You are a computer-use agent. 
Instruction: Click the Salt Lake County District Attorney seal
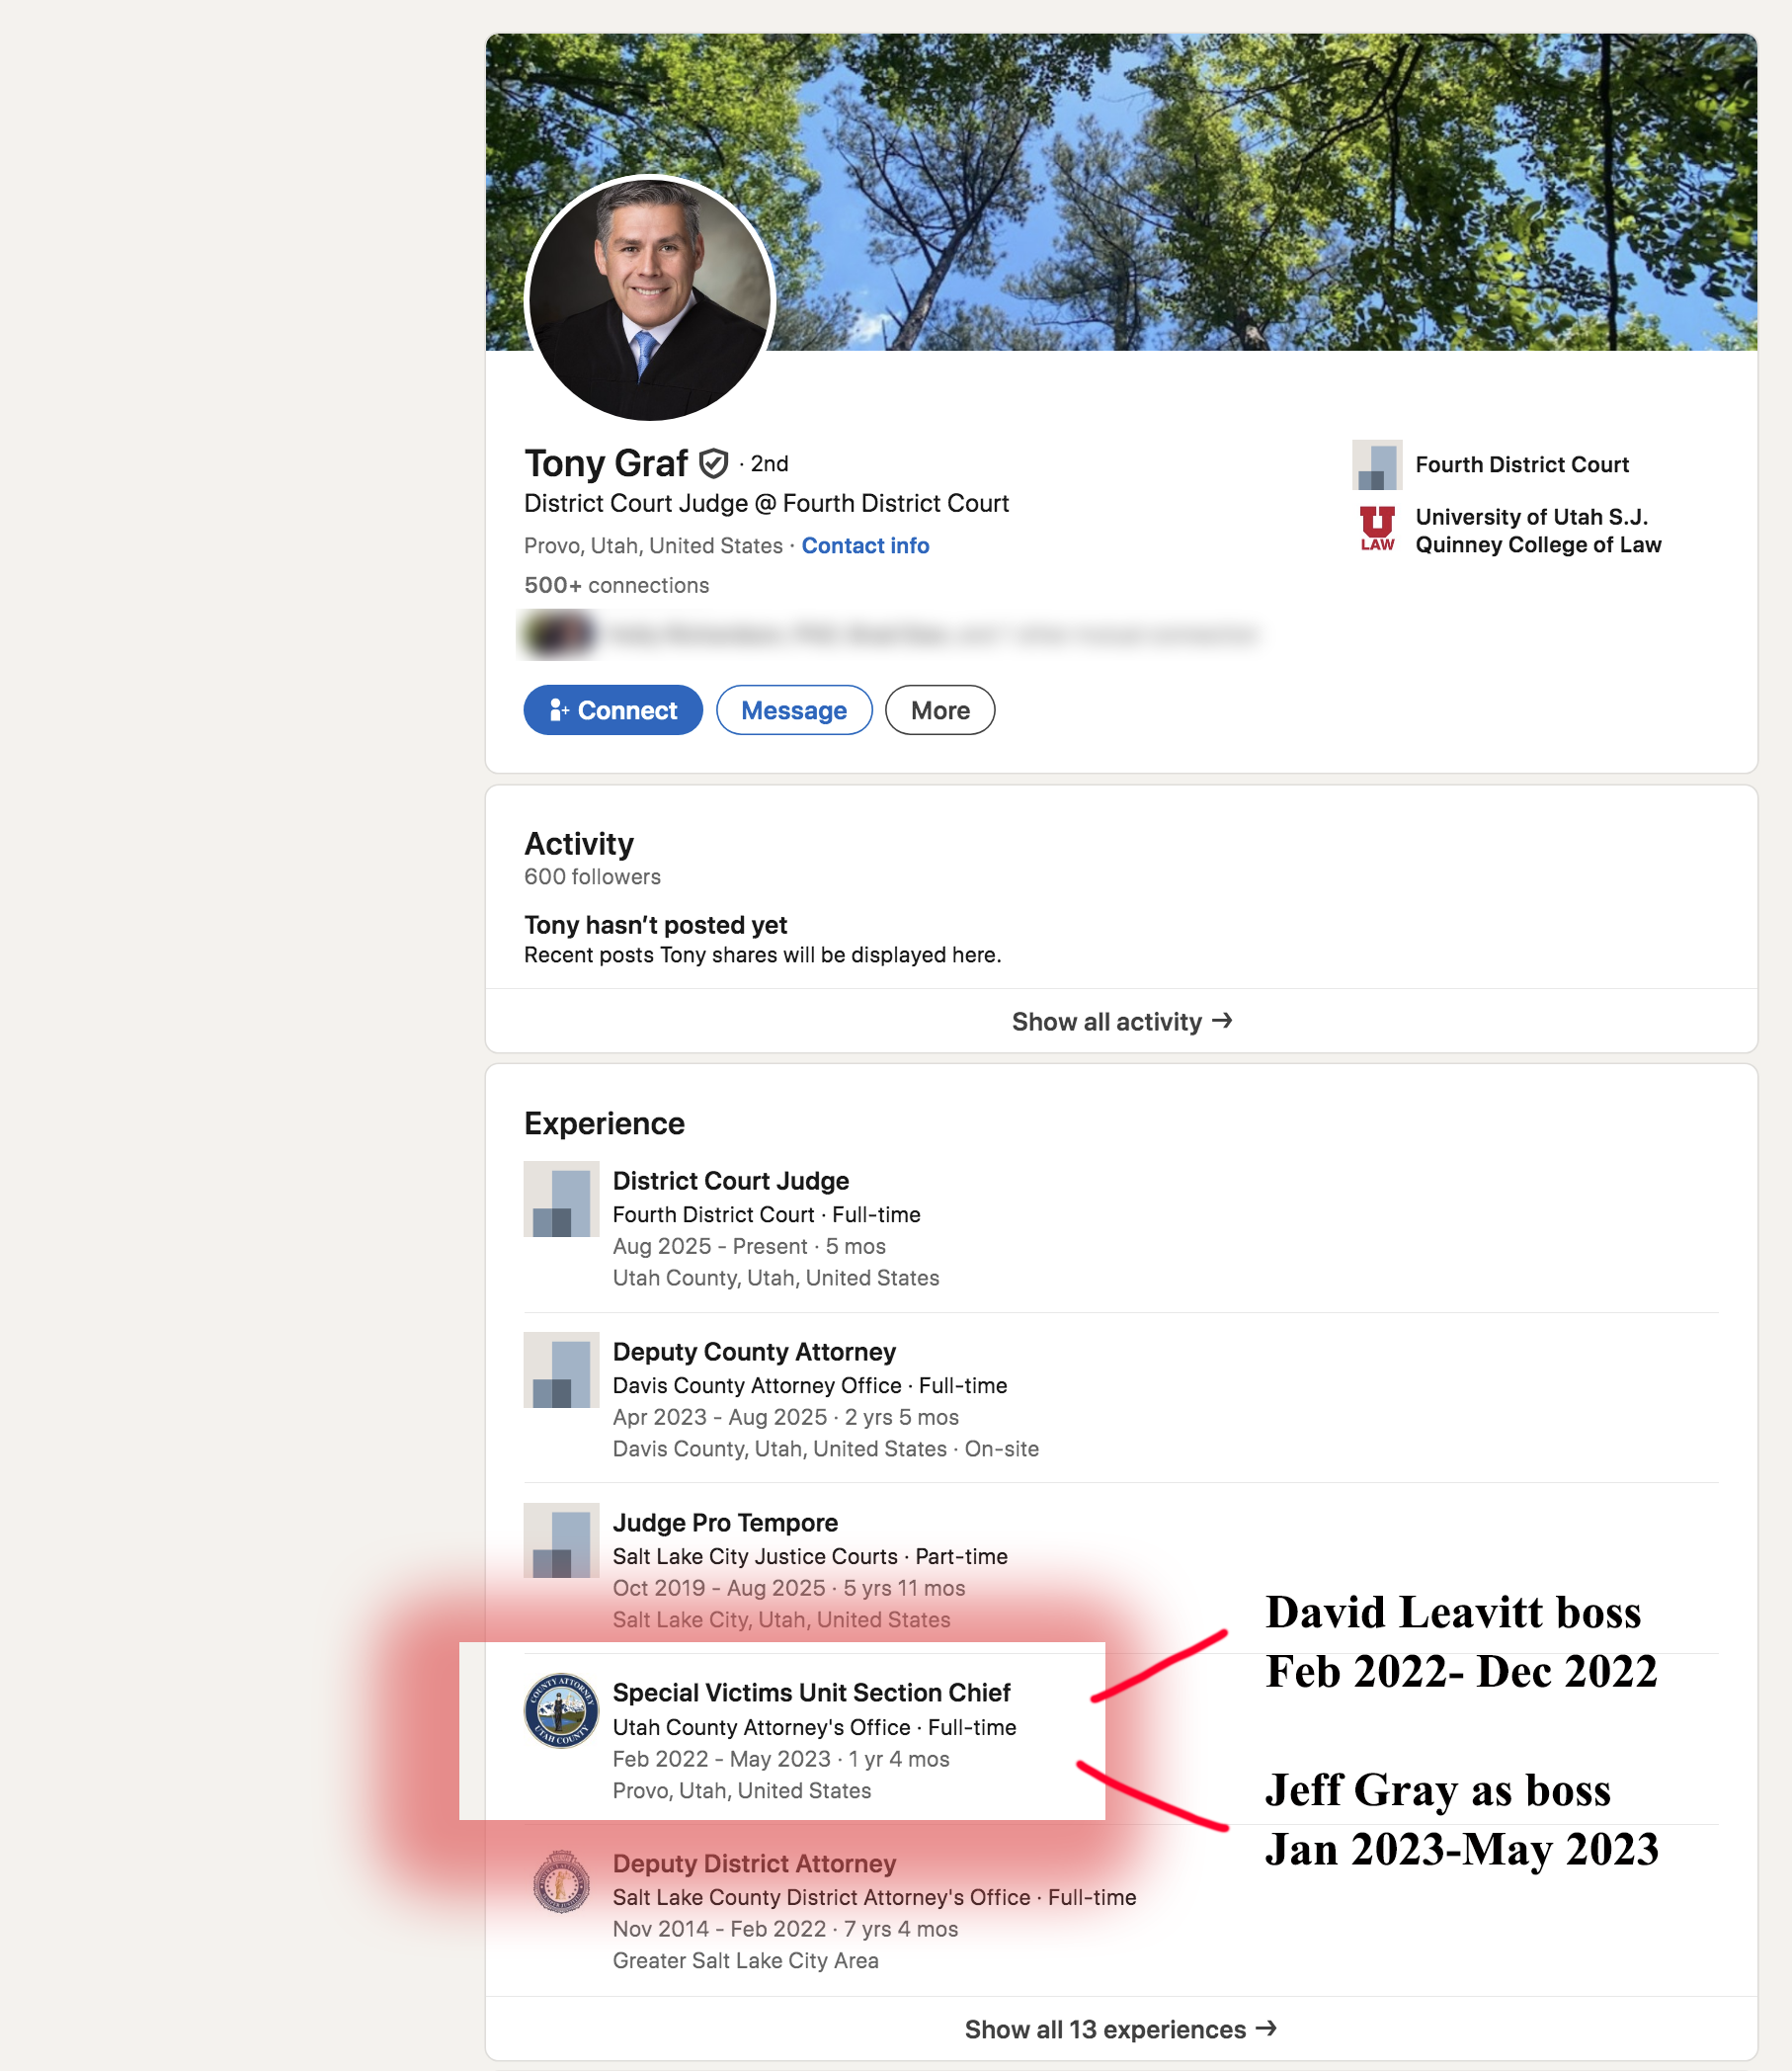561,1881
